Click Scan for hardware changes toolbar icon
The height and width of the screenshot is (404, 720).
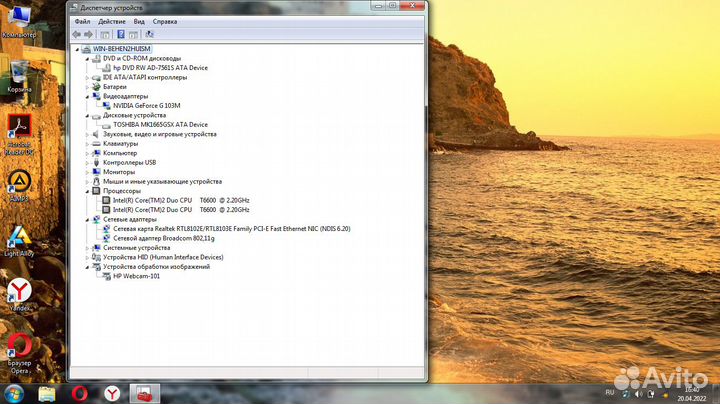tap(149, 34)
